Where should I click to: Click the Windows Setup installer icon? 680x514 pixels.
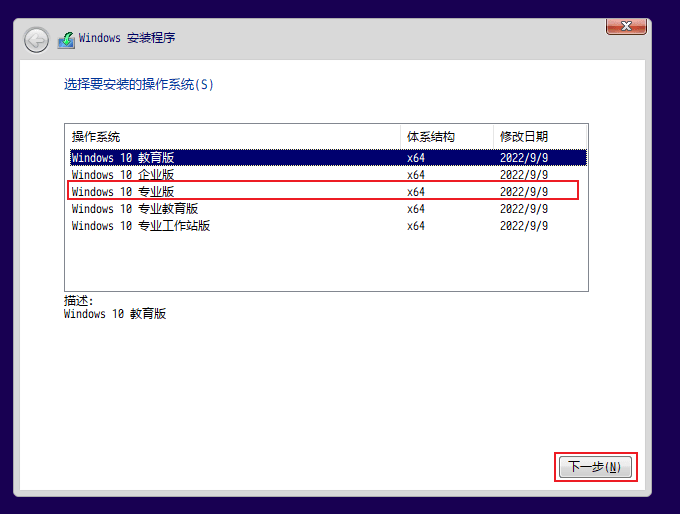click(x=66, y=40)
